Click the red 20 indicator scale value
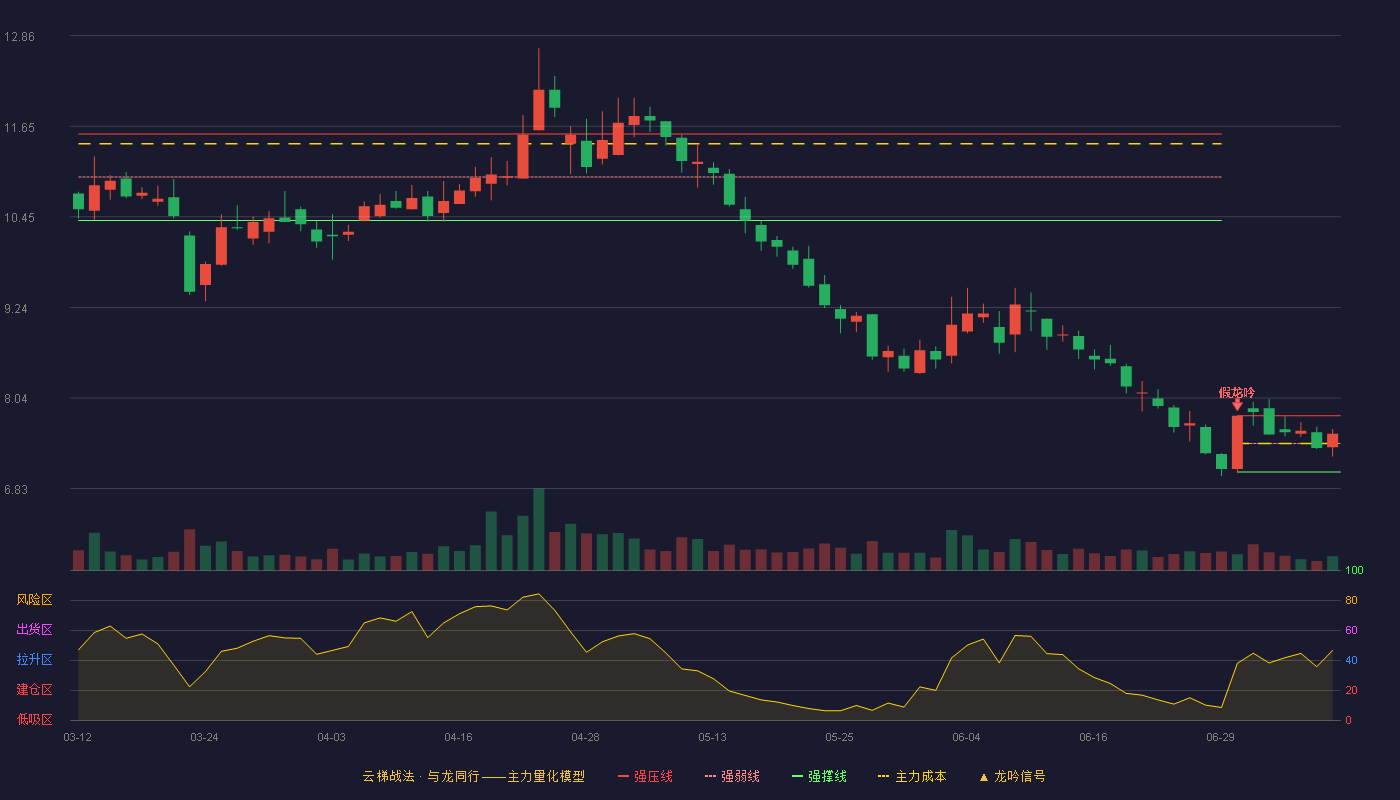Screen dimensions: 1400x800 (x=1351, y=690)
